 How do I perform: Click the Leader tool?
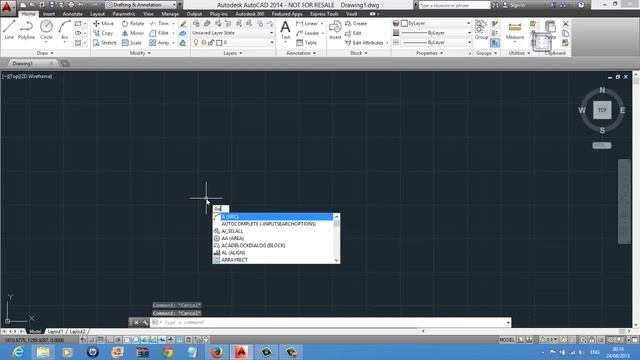[307, 33]
